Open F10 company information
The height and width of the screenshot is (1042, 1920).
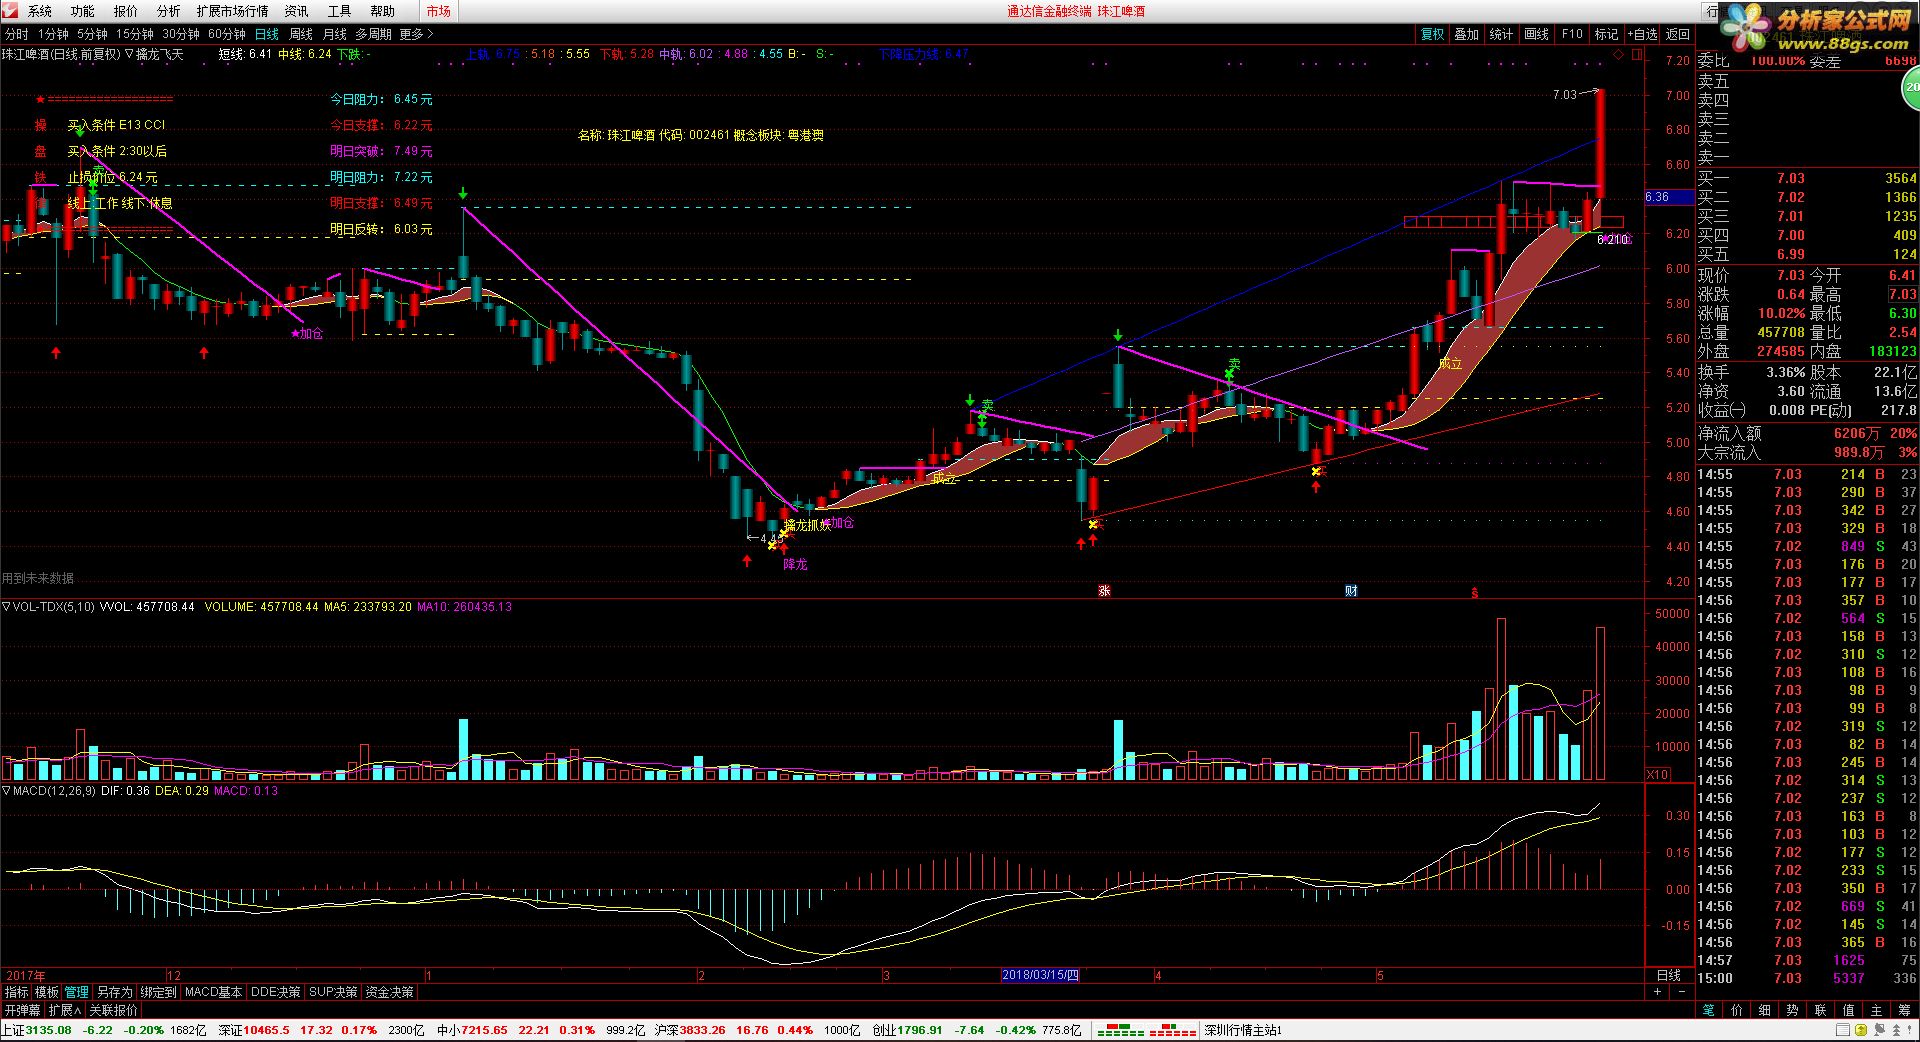pyautogui.click(x=1572, y=34)
